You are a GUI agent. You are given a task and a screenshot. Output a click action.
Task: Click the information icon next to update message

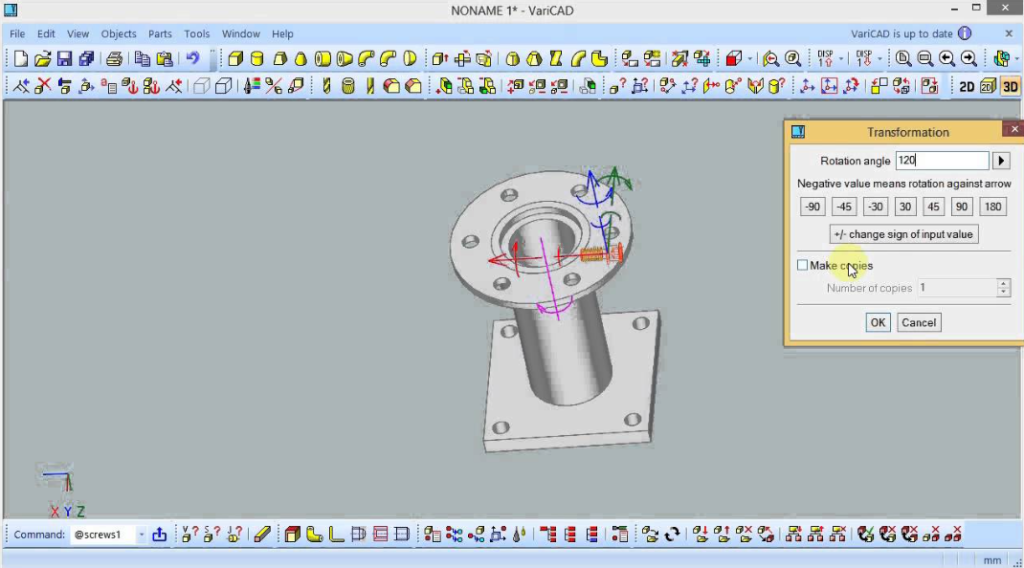click(965, 33)
